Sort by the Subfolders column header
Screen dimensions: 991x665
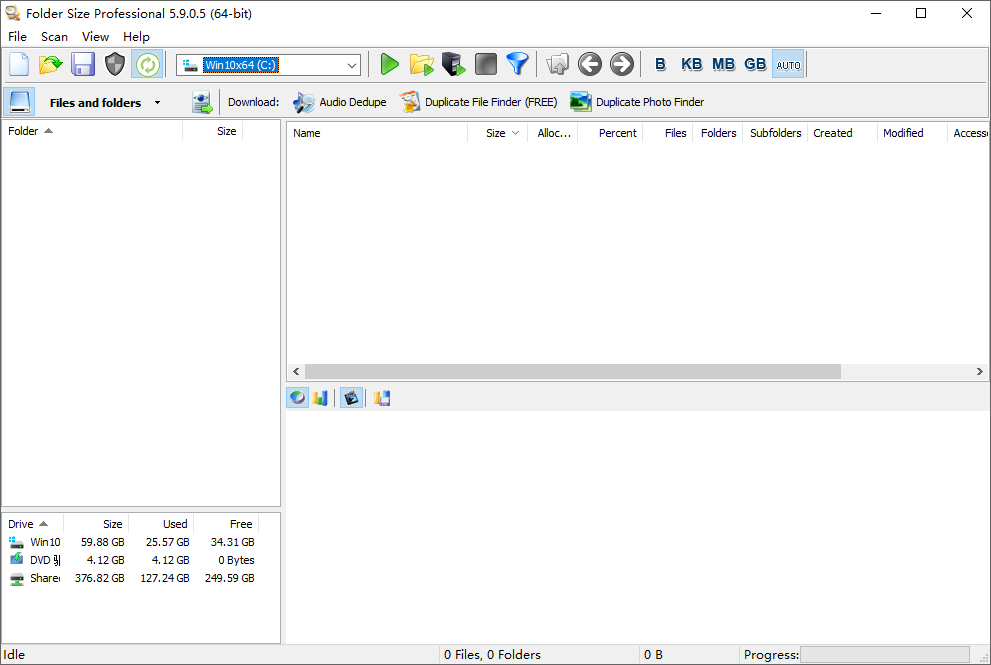[x=775, y=133]
